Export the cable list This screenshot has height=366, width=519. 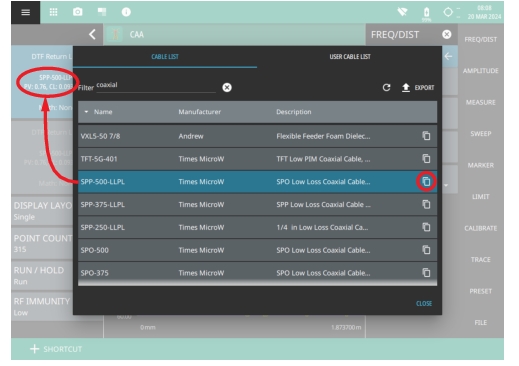tap(418, 87)
